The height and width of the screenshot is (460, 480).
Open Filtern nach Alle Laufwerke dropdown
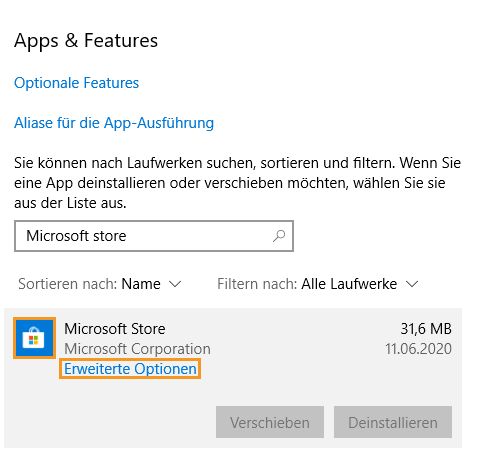click(x=318, y=284)
